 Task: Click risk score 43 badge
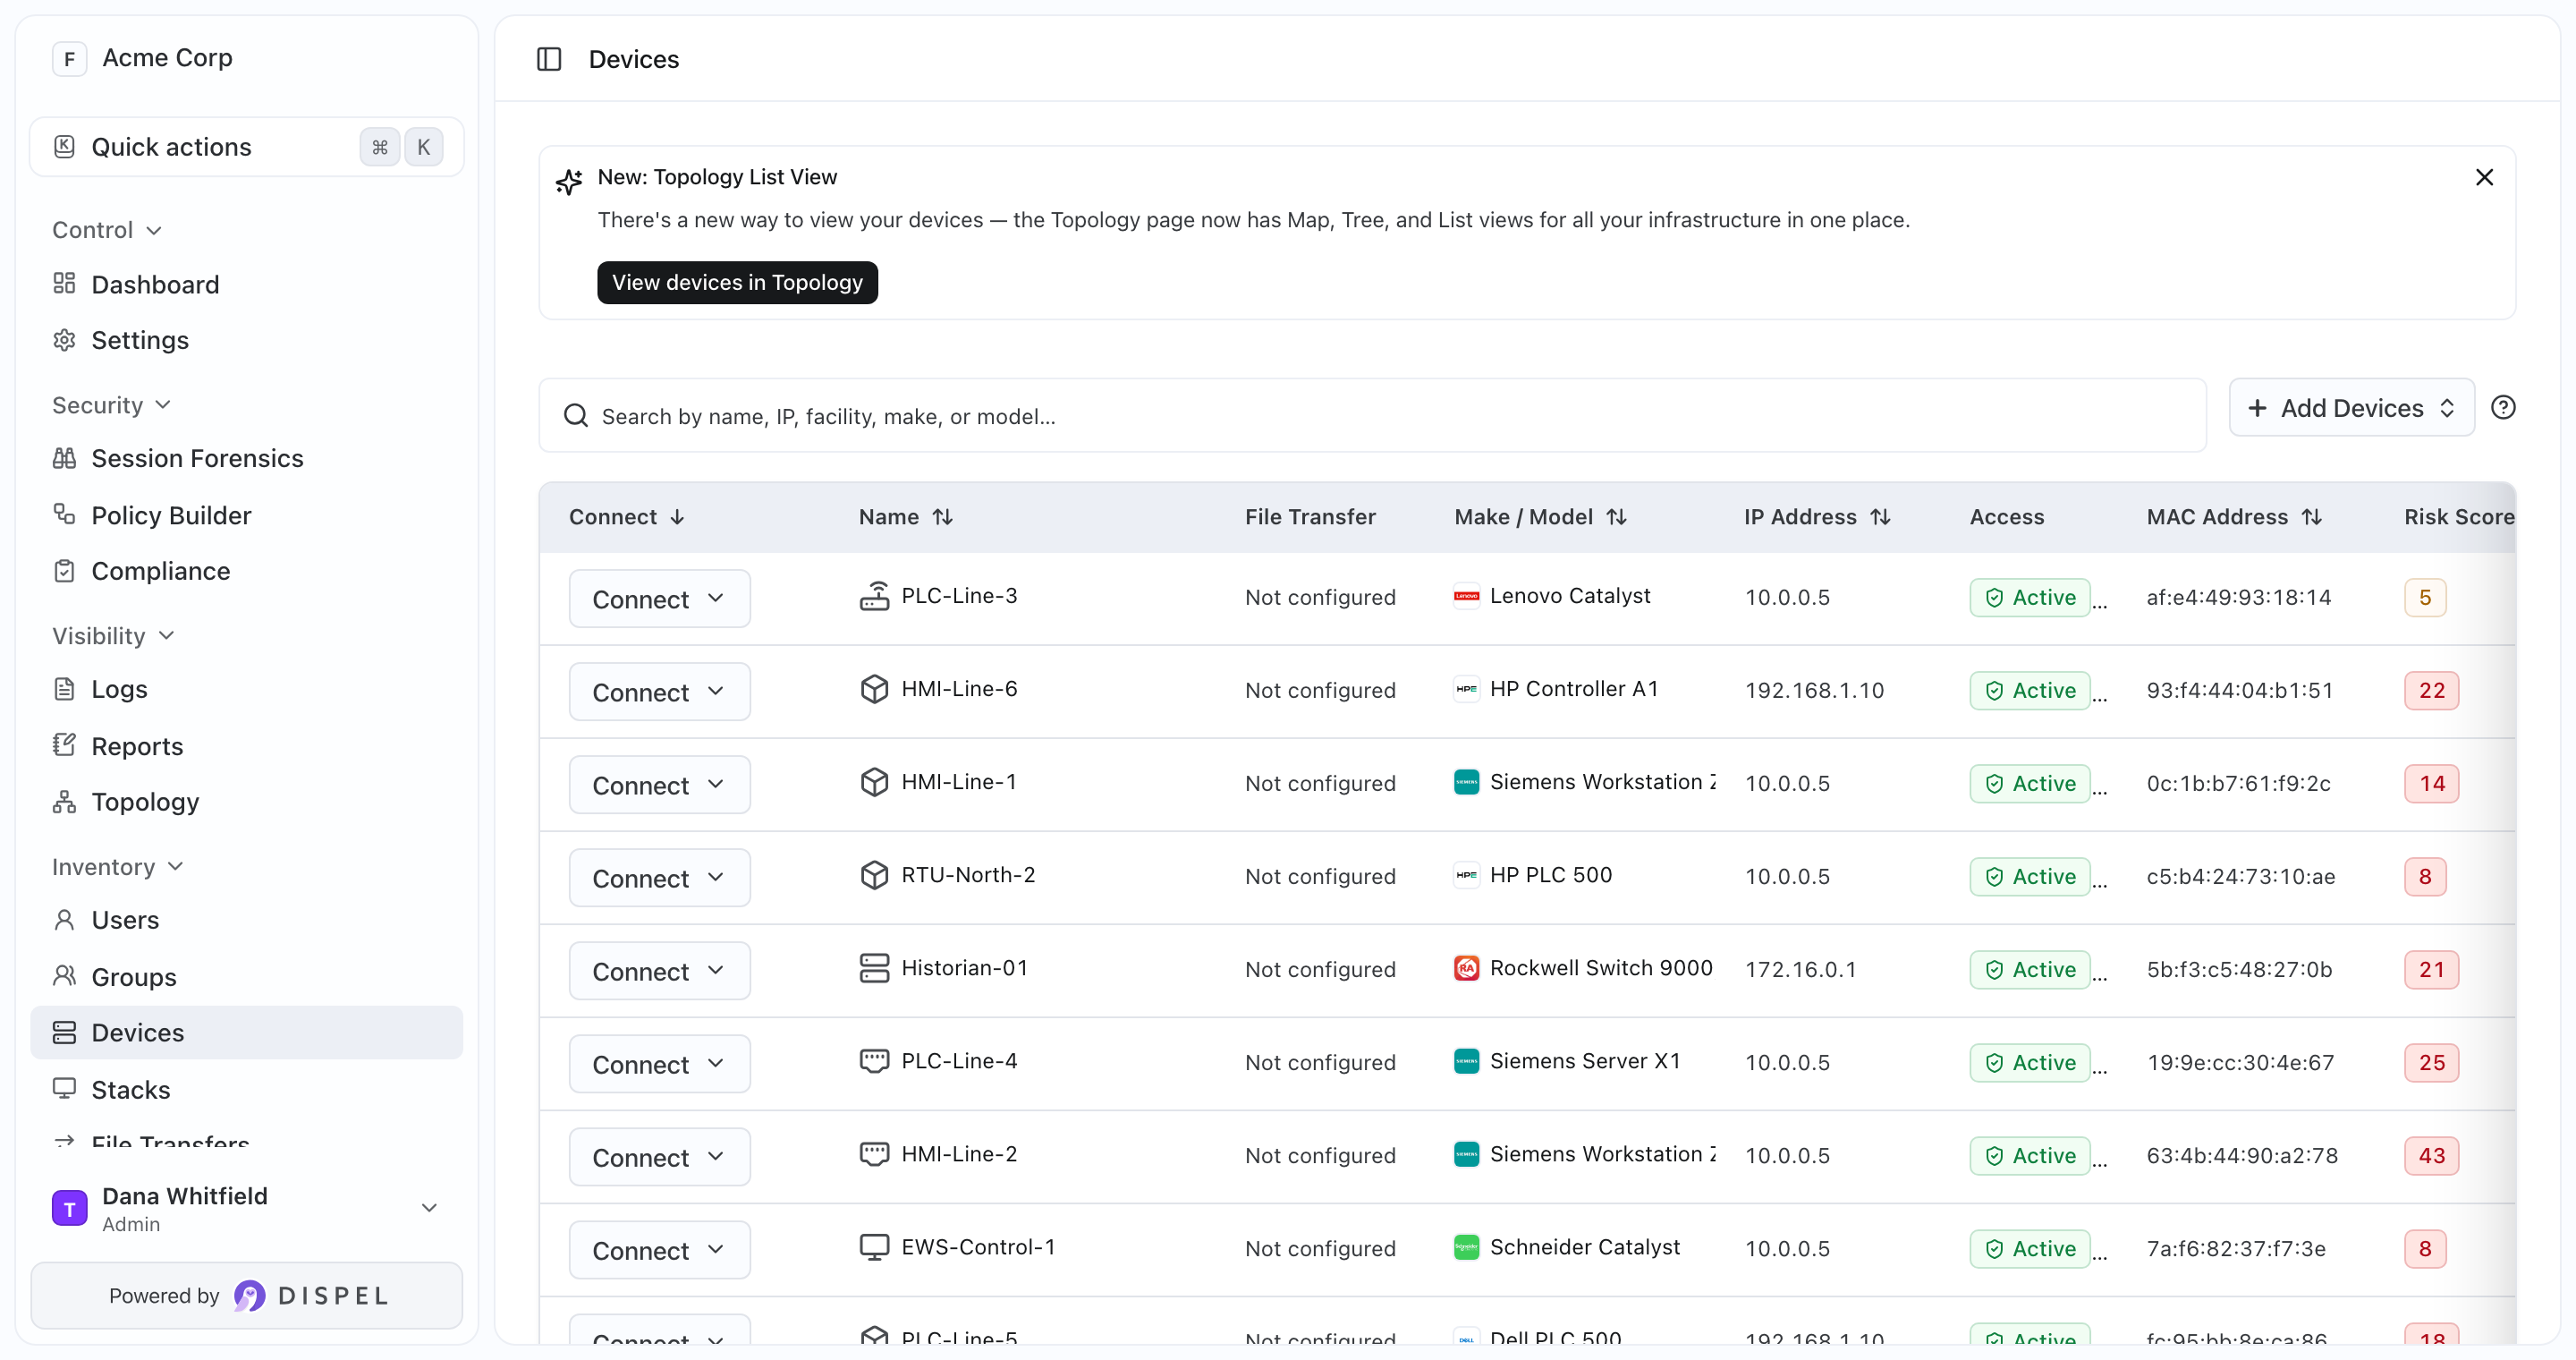2431,1156
